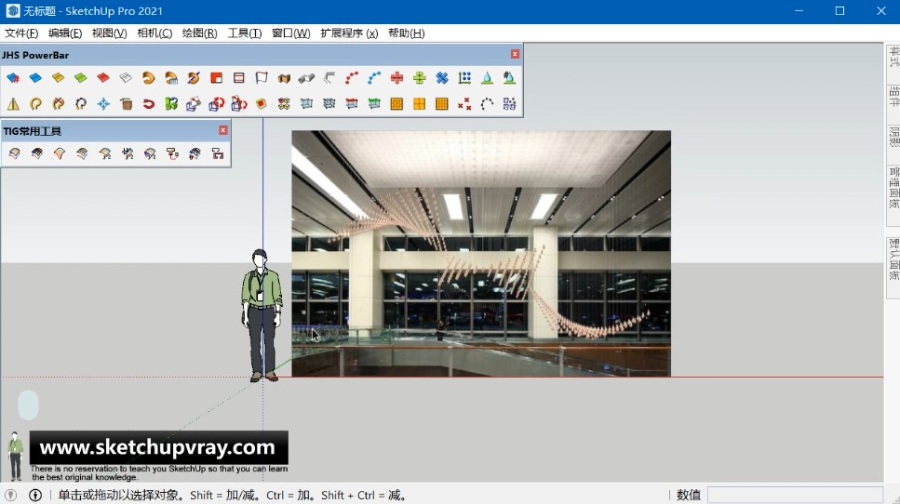Click the info circle icon in the status bar
Screen dimensions: 900x504
[35, 495]
